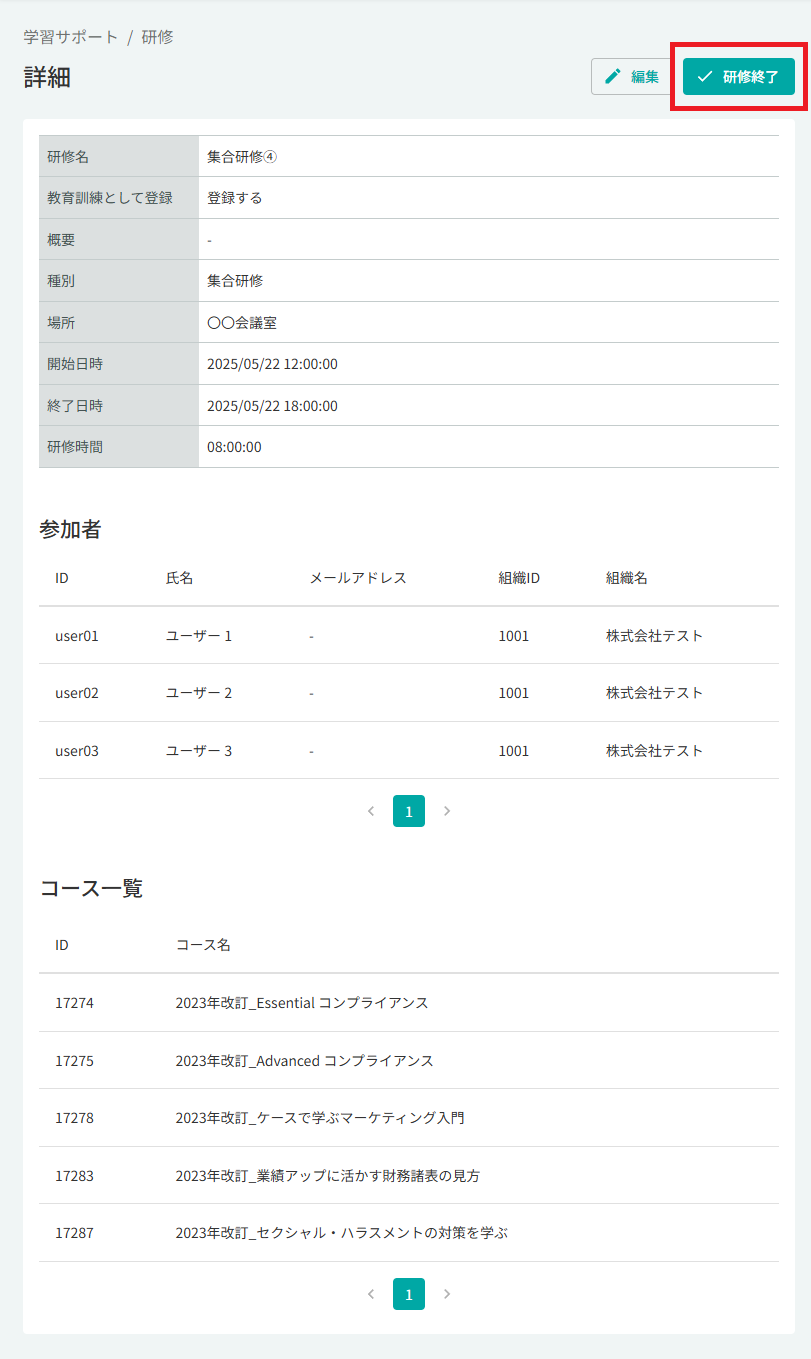Viewport: 811px width, 1359px height.
Task: Click the 研修終了 button
Action: tap(739, 76)
